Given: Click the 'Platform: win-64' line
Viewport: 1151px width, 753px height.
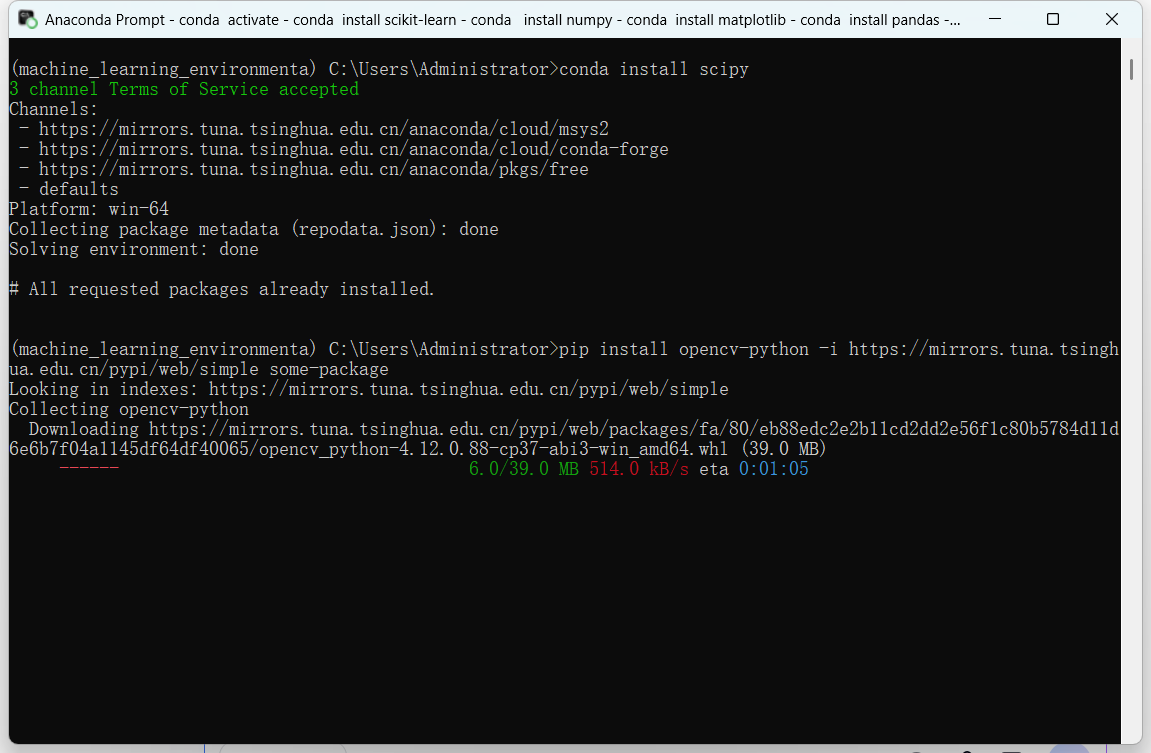Looking at the screenshot, I should (x=89, y=209).
